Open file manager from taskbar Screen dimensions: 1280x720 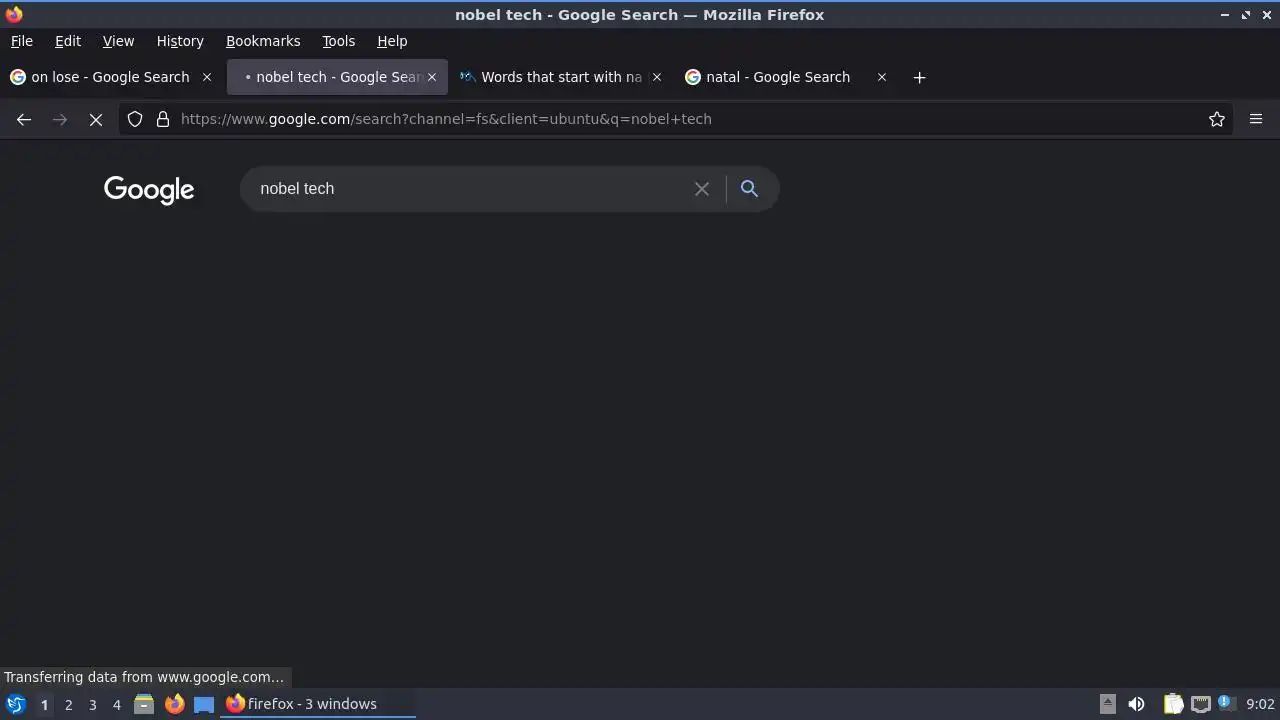144,704
